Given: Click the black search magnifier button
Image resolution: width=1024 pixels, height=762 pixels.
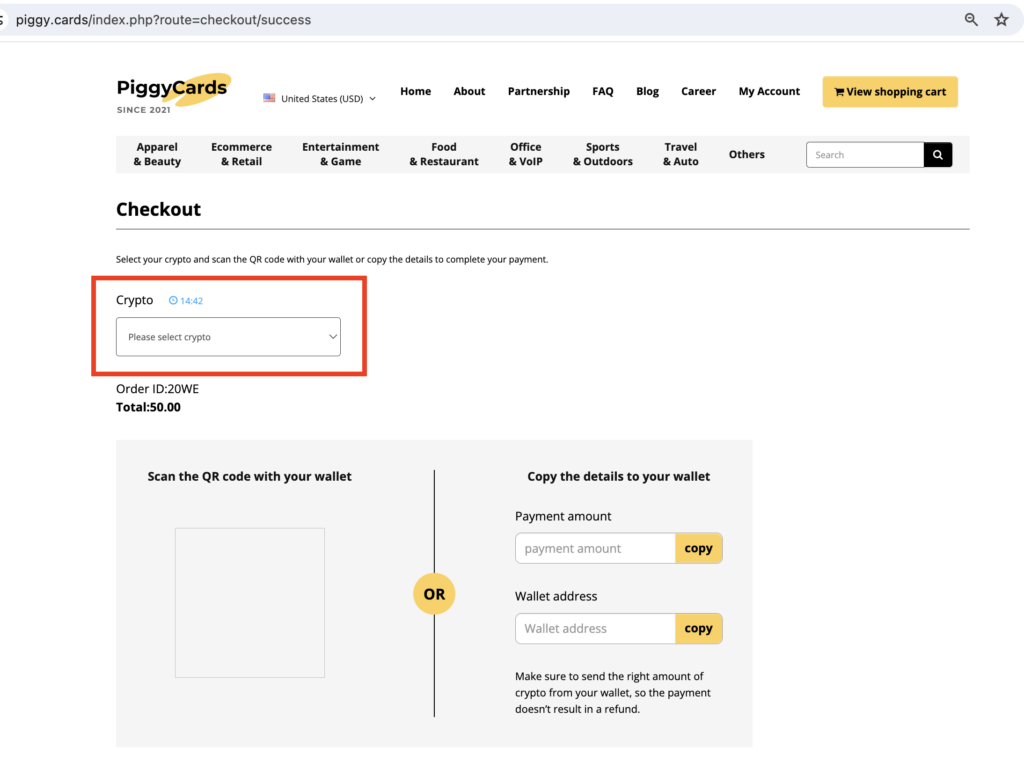Looking at the screenshot, I should tap(938, 155).
